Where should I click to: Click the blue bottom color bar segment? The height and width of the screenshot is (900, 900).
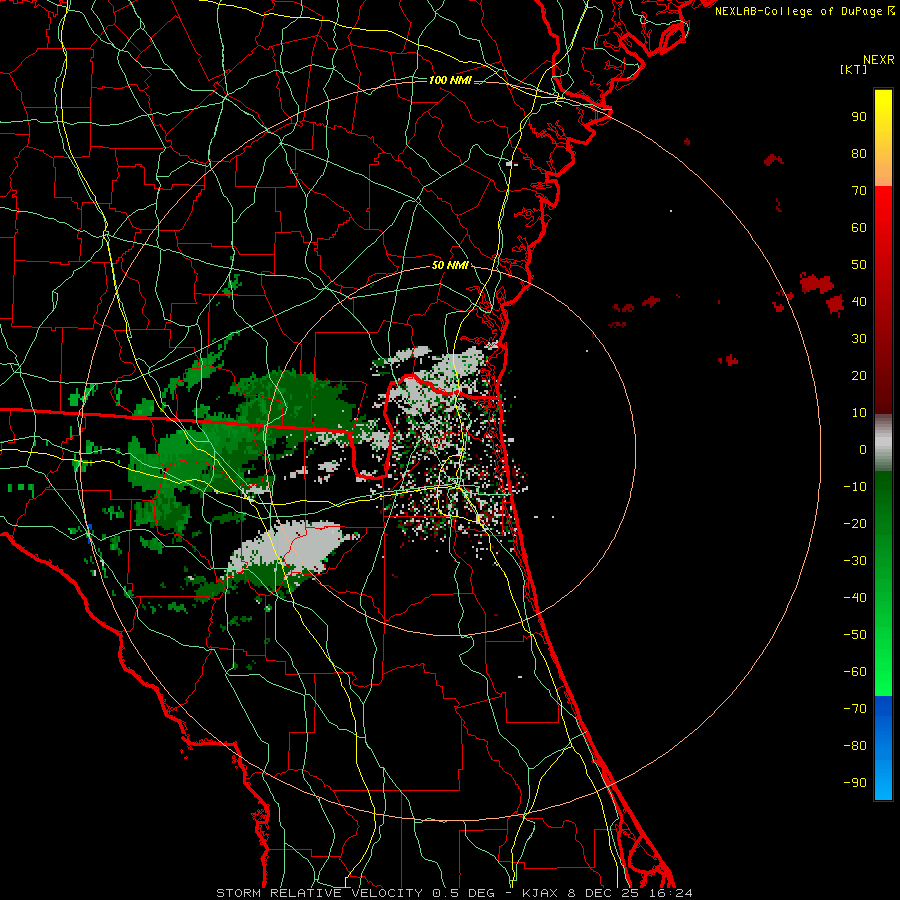883,748
